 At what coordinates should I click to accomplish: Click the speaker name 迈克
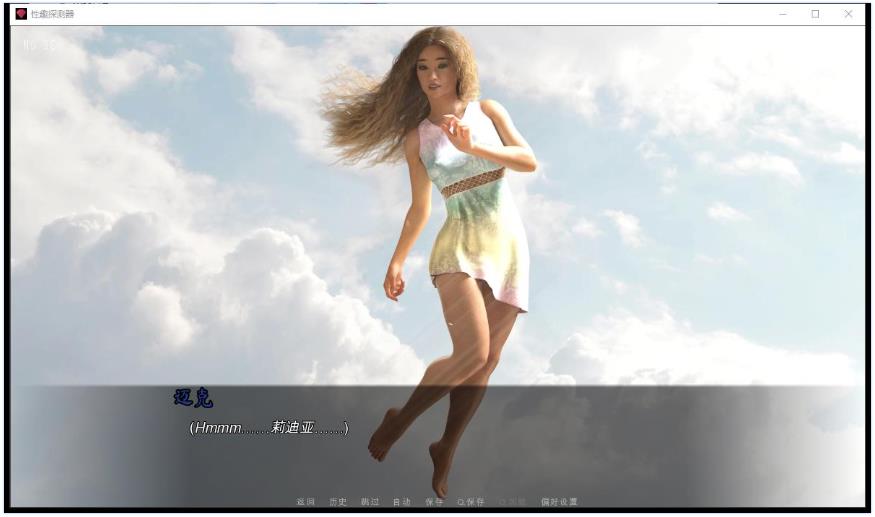pos(193,398)
